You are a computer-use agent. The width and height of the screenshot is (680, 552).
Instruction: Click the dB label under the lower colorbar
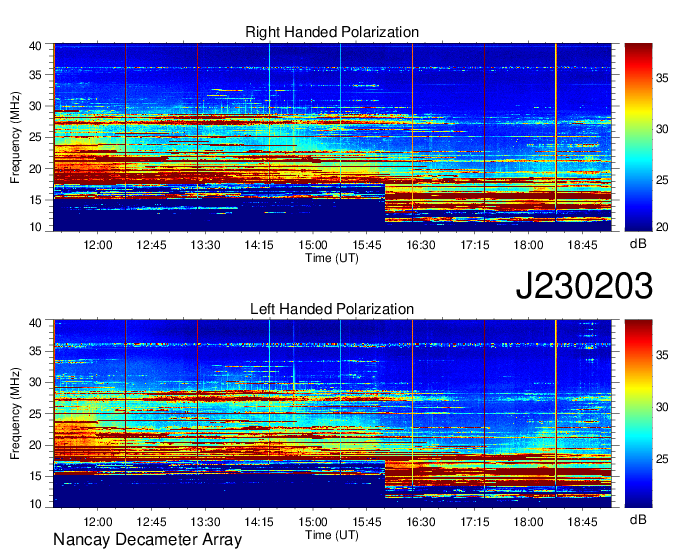(638, 519)
